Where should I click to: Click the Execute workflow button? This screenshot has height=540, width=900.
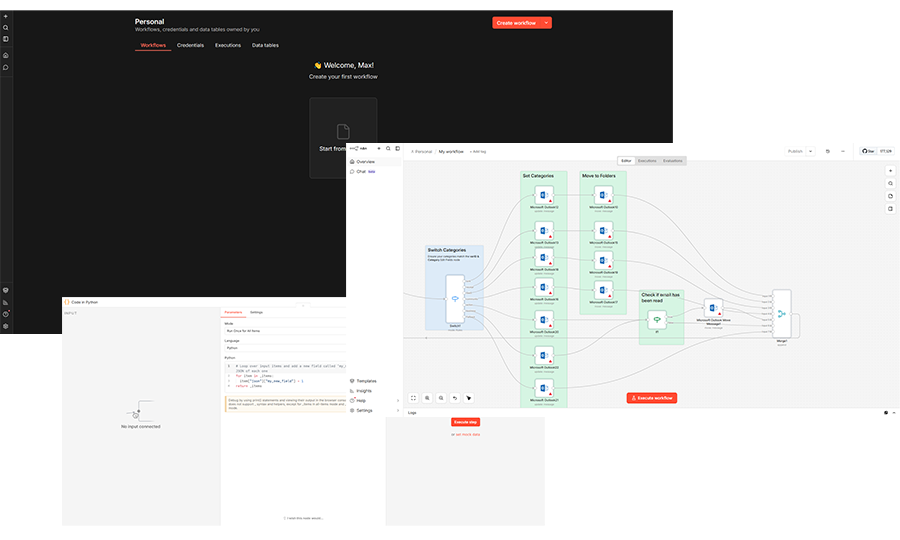pyautogui.click(x=652, y=398)
